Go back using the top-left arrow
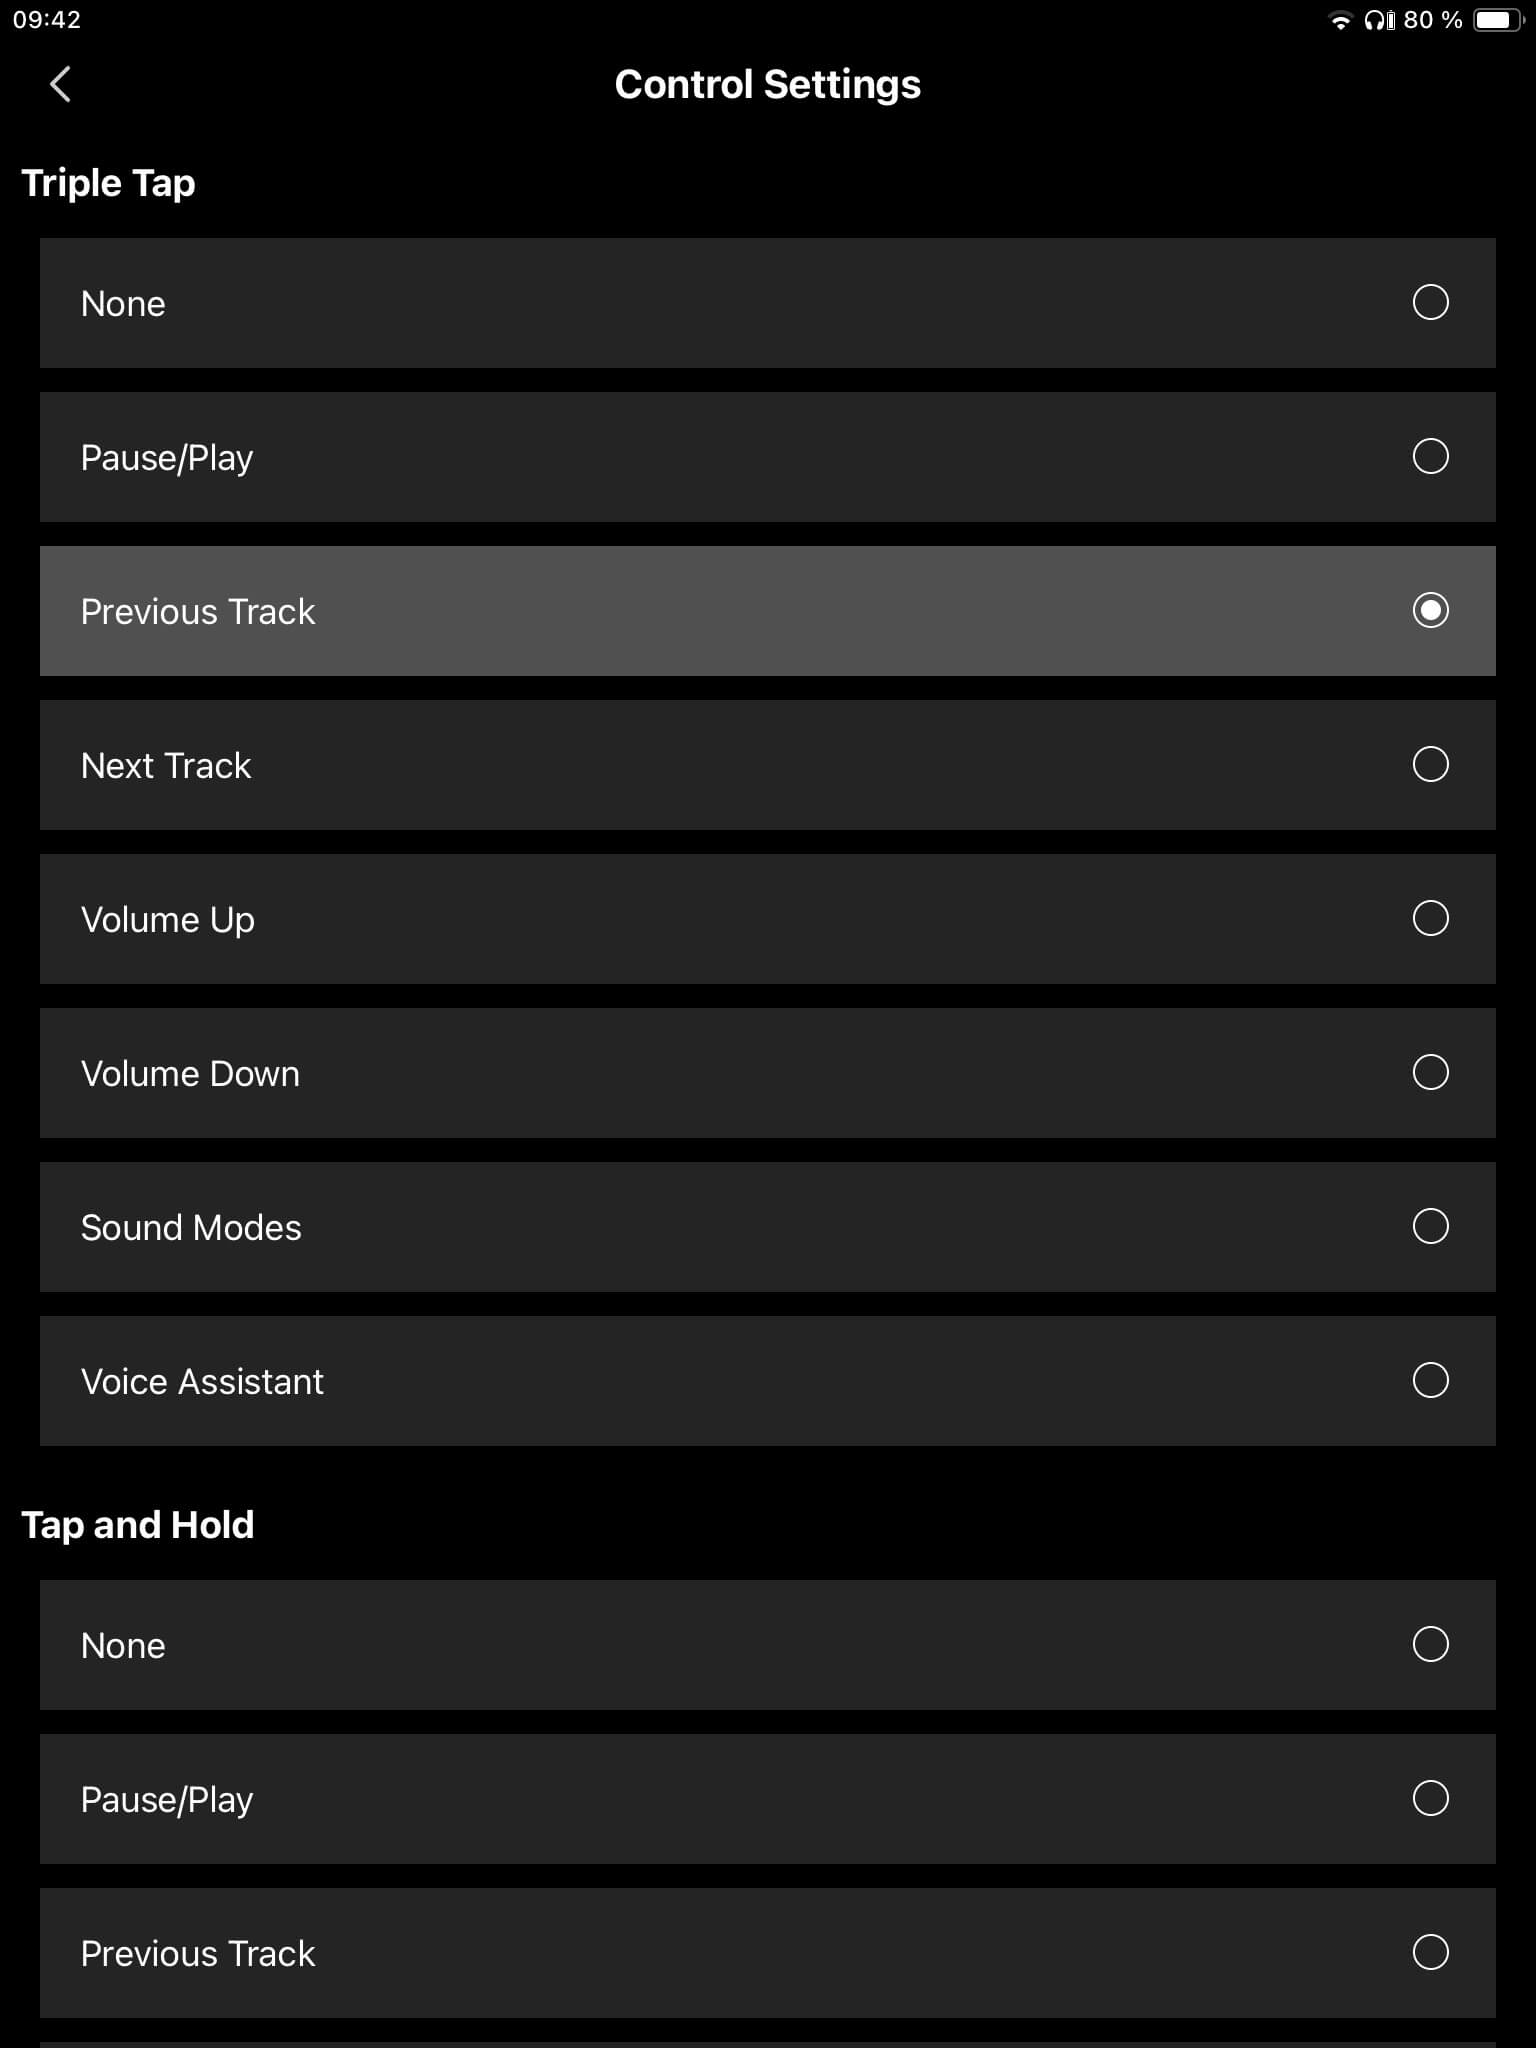 pyautogui.click(x=60, y=84)
